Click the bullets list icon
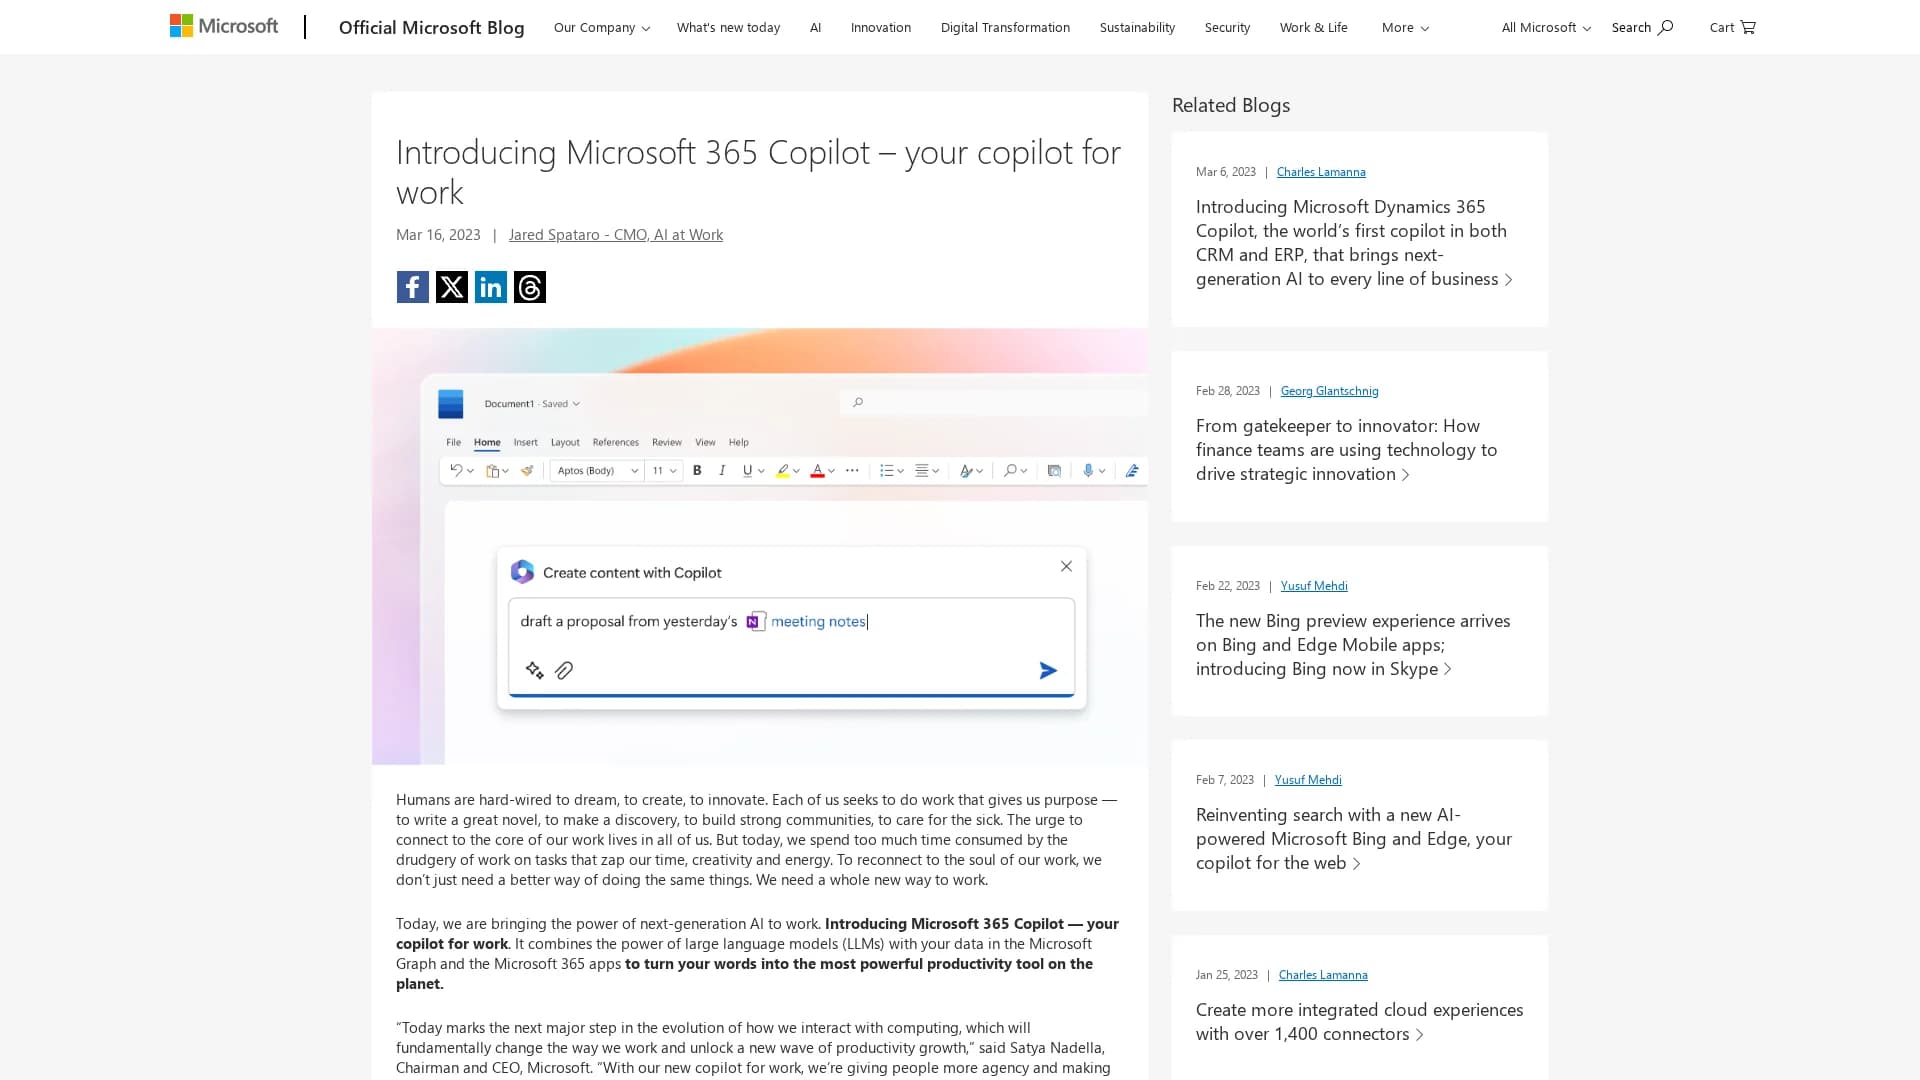The height and width of the screenshot is (1080, 1920). tap(886, 470)
